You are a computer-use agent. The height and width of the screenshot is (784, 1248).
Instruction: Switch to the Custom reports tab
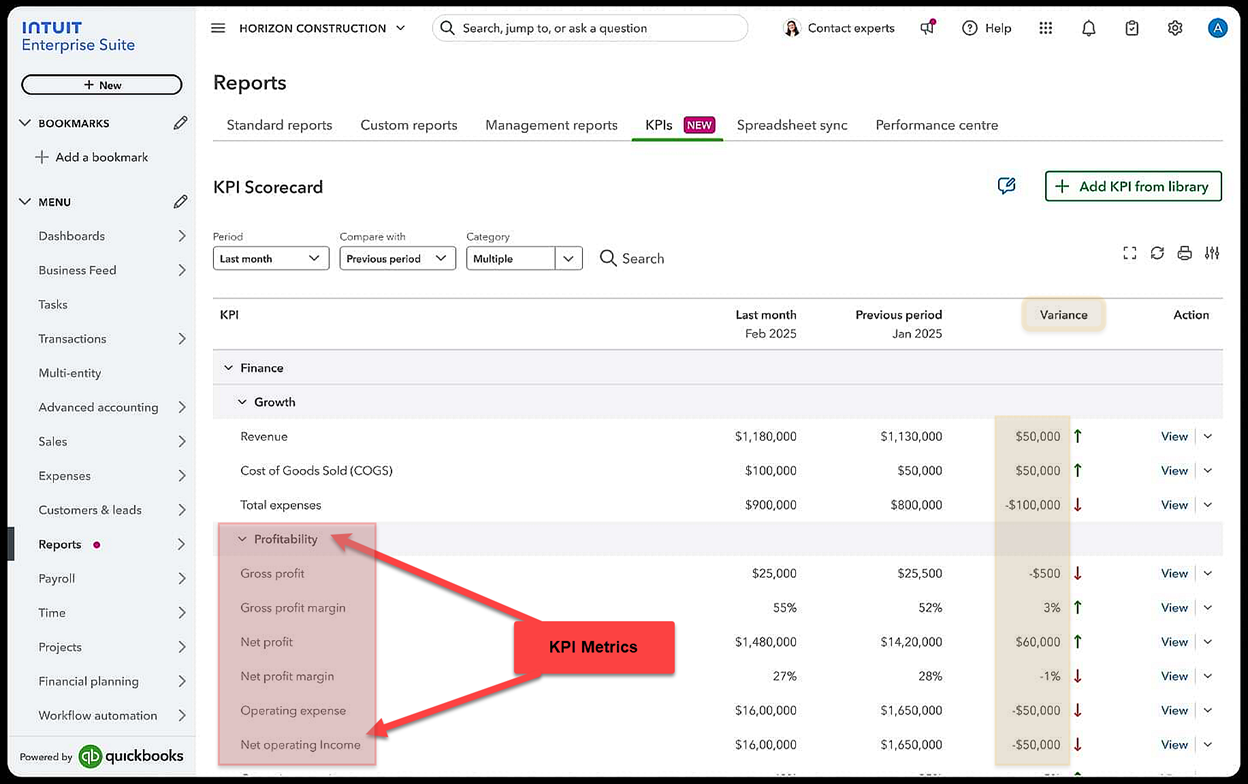(408, 125)
